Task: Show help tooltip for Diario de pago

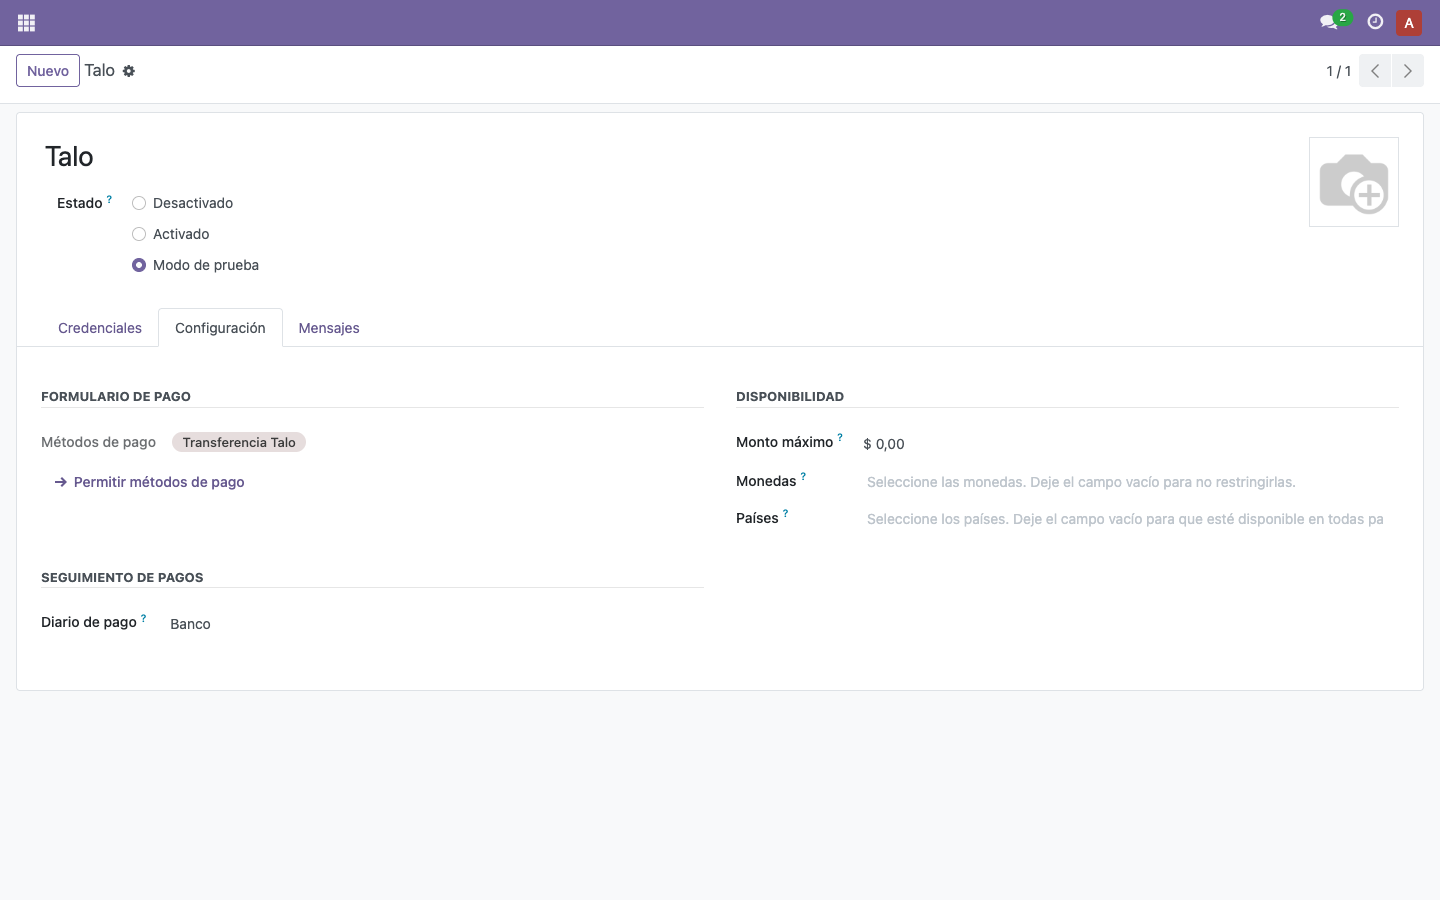Action: tap(143, 618)
